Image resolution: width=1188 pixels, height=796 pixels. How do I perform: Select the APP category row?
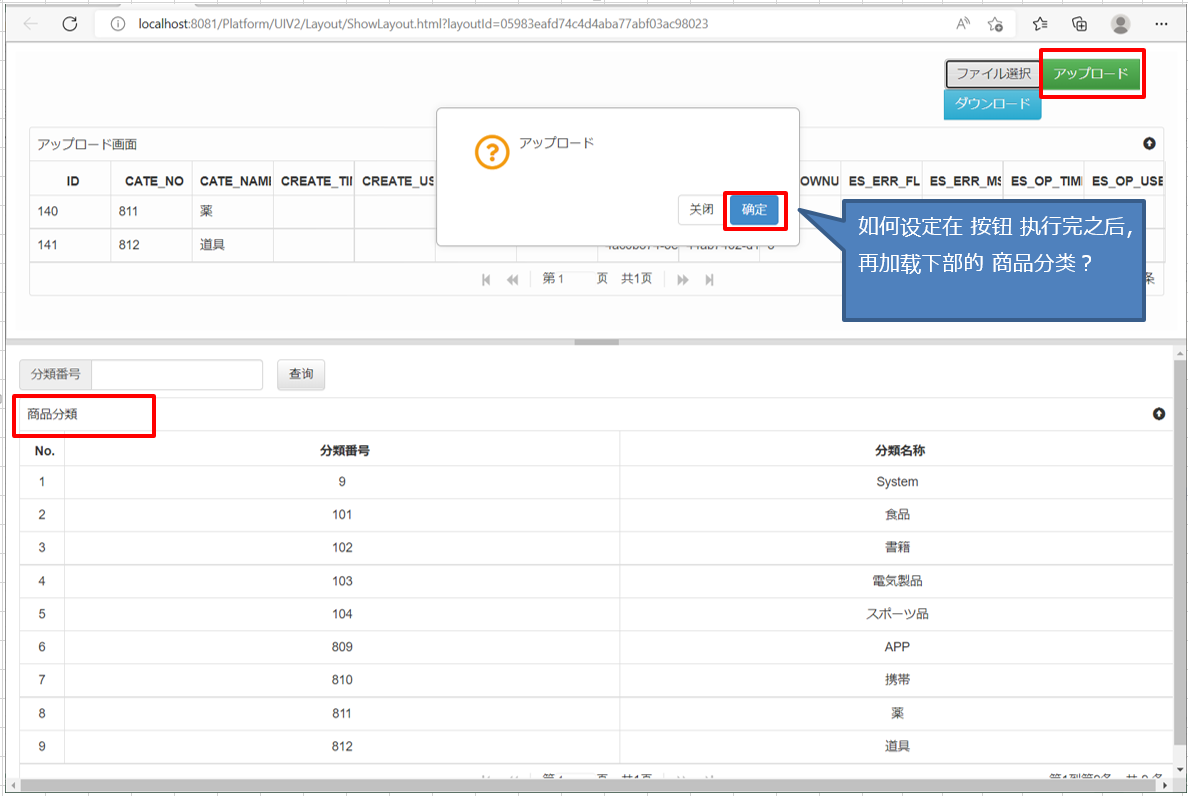point(596,647)
